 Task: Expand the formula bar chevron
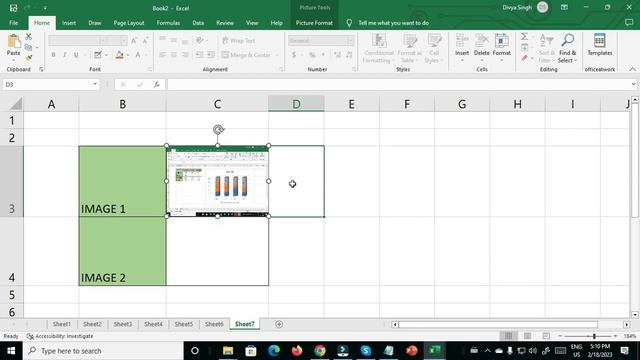[x=633, y=84]
